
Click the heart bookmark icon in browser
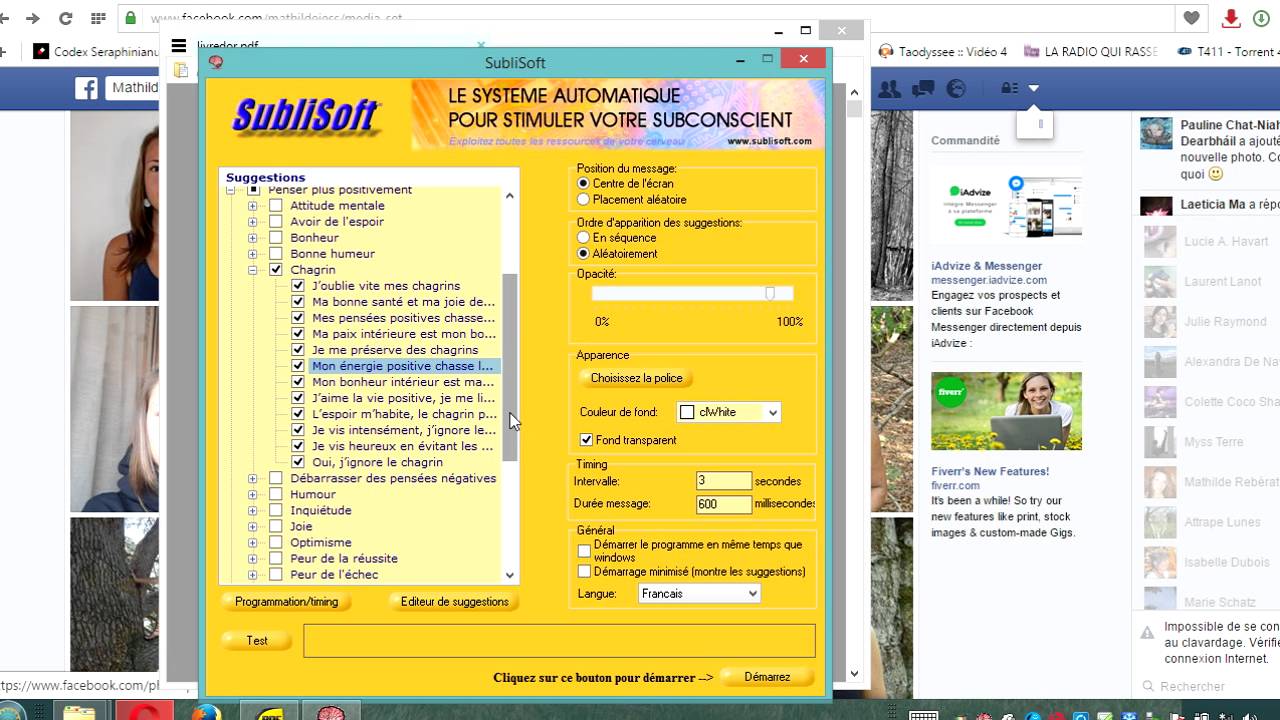[1191, 18]
